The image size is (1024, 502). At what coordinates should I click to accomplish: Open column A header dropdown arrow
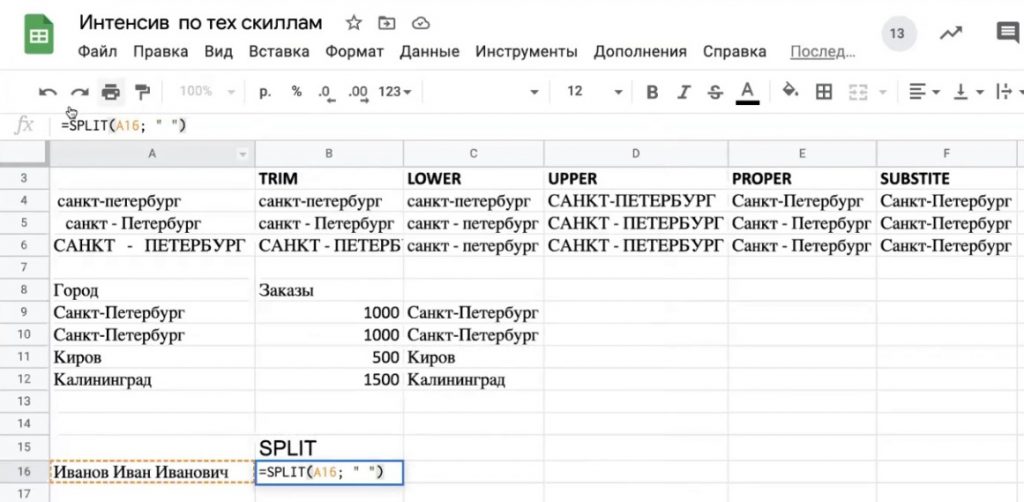(243, 155)
